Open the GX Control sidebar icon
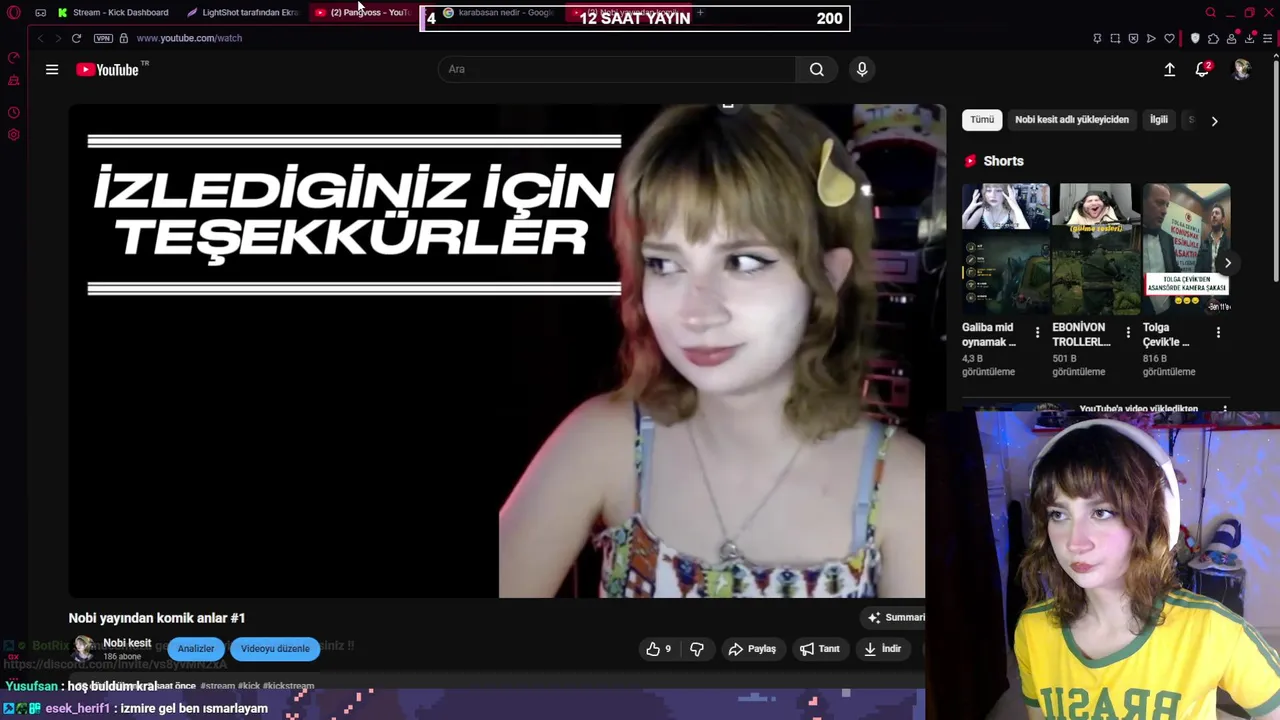 pyautogui.click(x=13, y=58)
